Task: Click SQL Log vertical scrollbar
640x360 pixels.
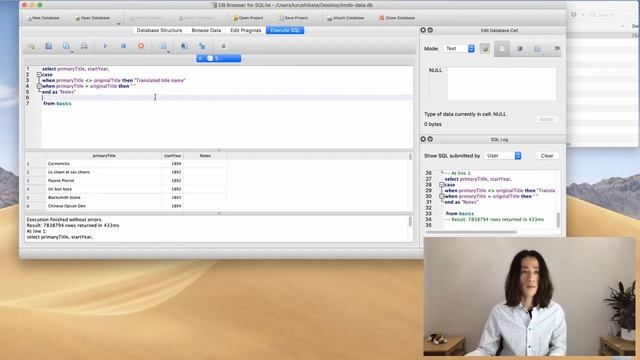Action: [x=558, y=220]
